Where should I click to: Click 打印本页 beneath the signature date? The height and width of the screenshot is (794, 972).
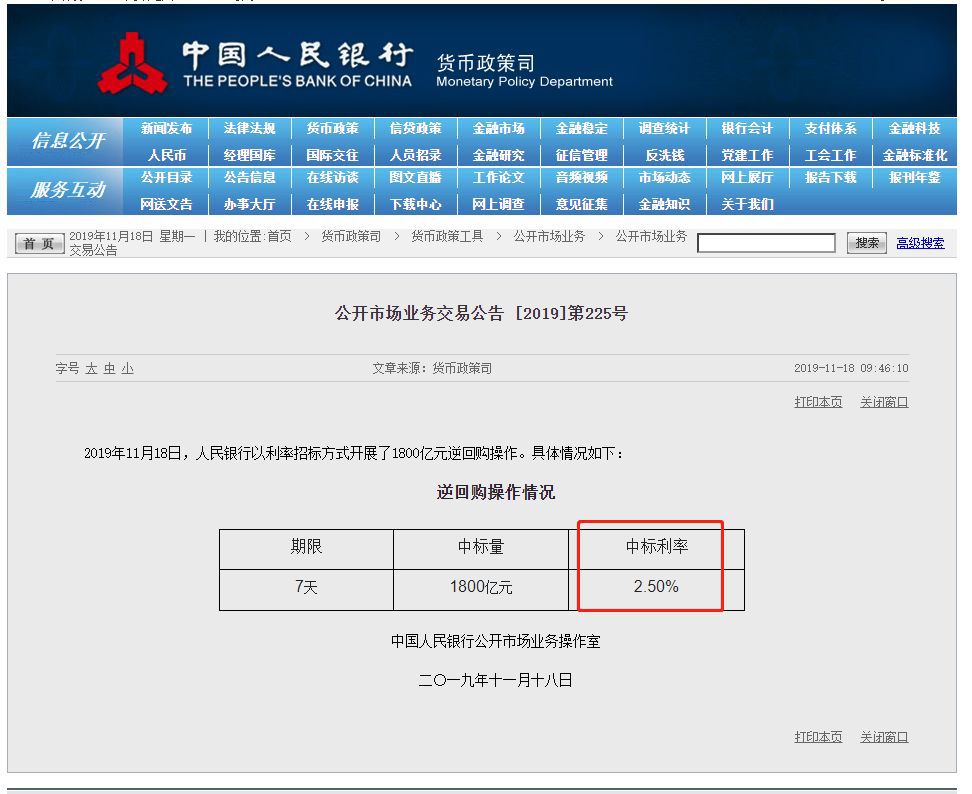[x=818, y=737]
